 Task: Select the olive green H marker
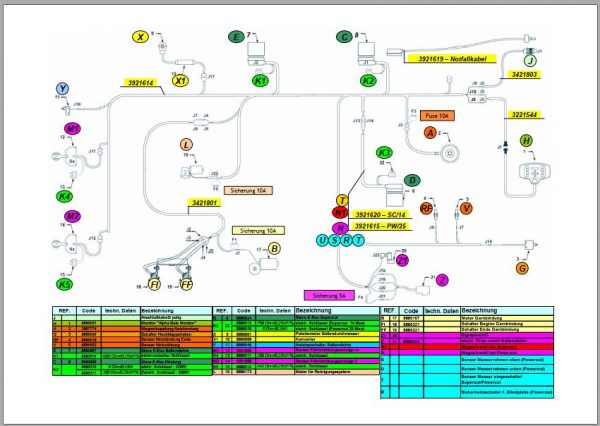click(x=526, y=140)
